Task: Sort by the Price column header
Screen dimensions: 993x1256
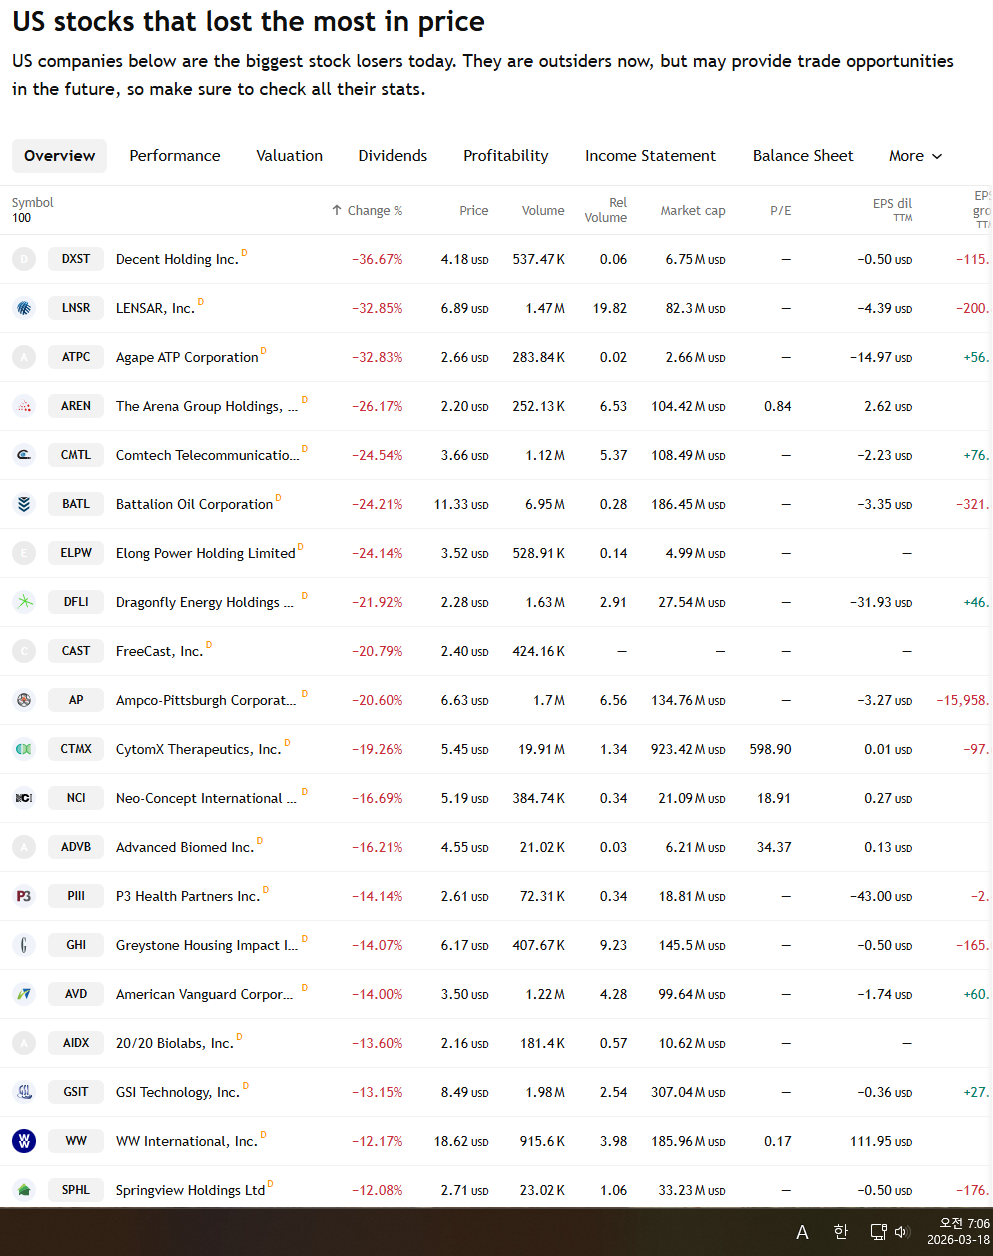Action: coord(474,211)
